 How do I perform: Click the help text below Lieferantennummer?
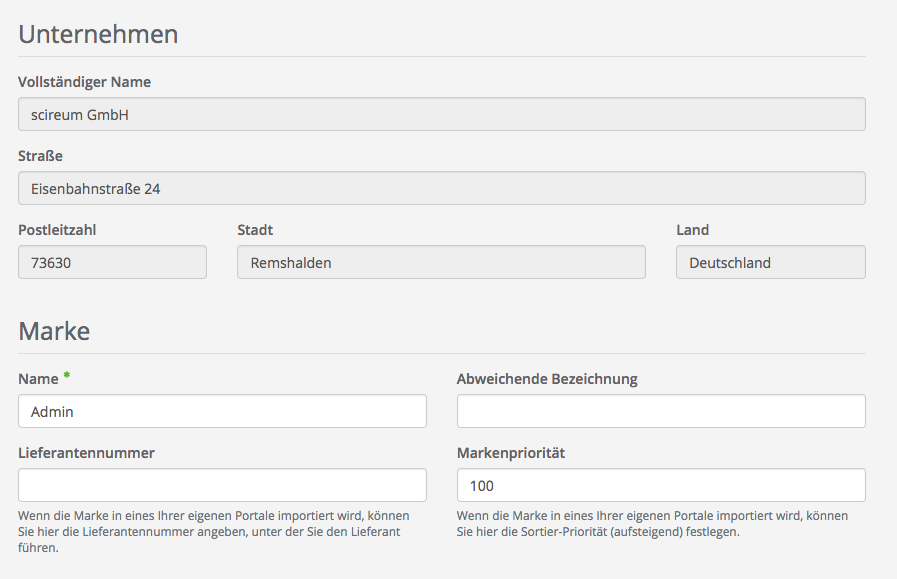[x=214, y=531]
